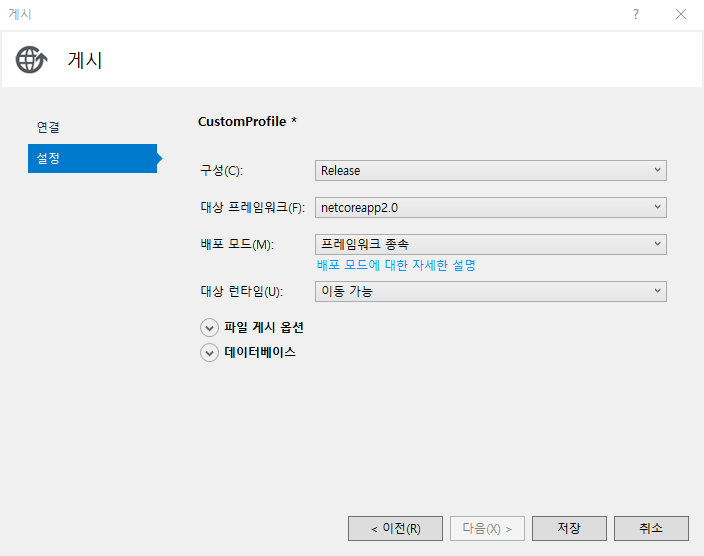Click the 파일 게시 옵션 heading text
Image resolution: width=704 pixels, height=556 pixels.
click(264, 327)
